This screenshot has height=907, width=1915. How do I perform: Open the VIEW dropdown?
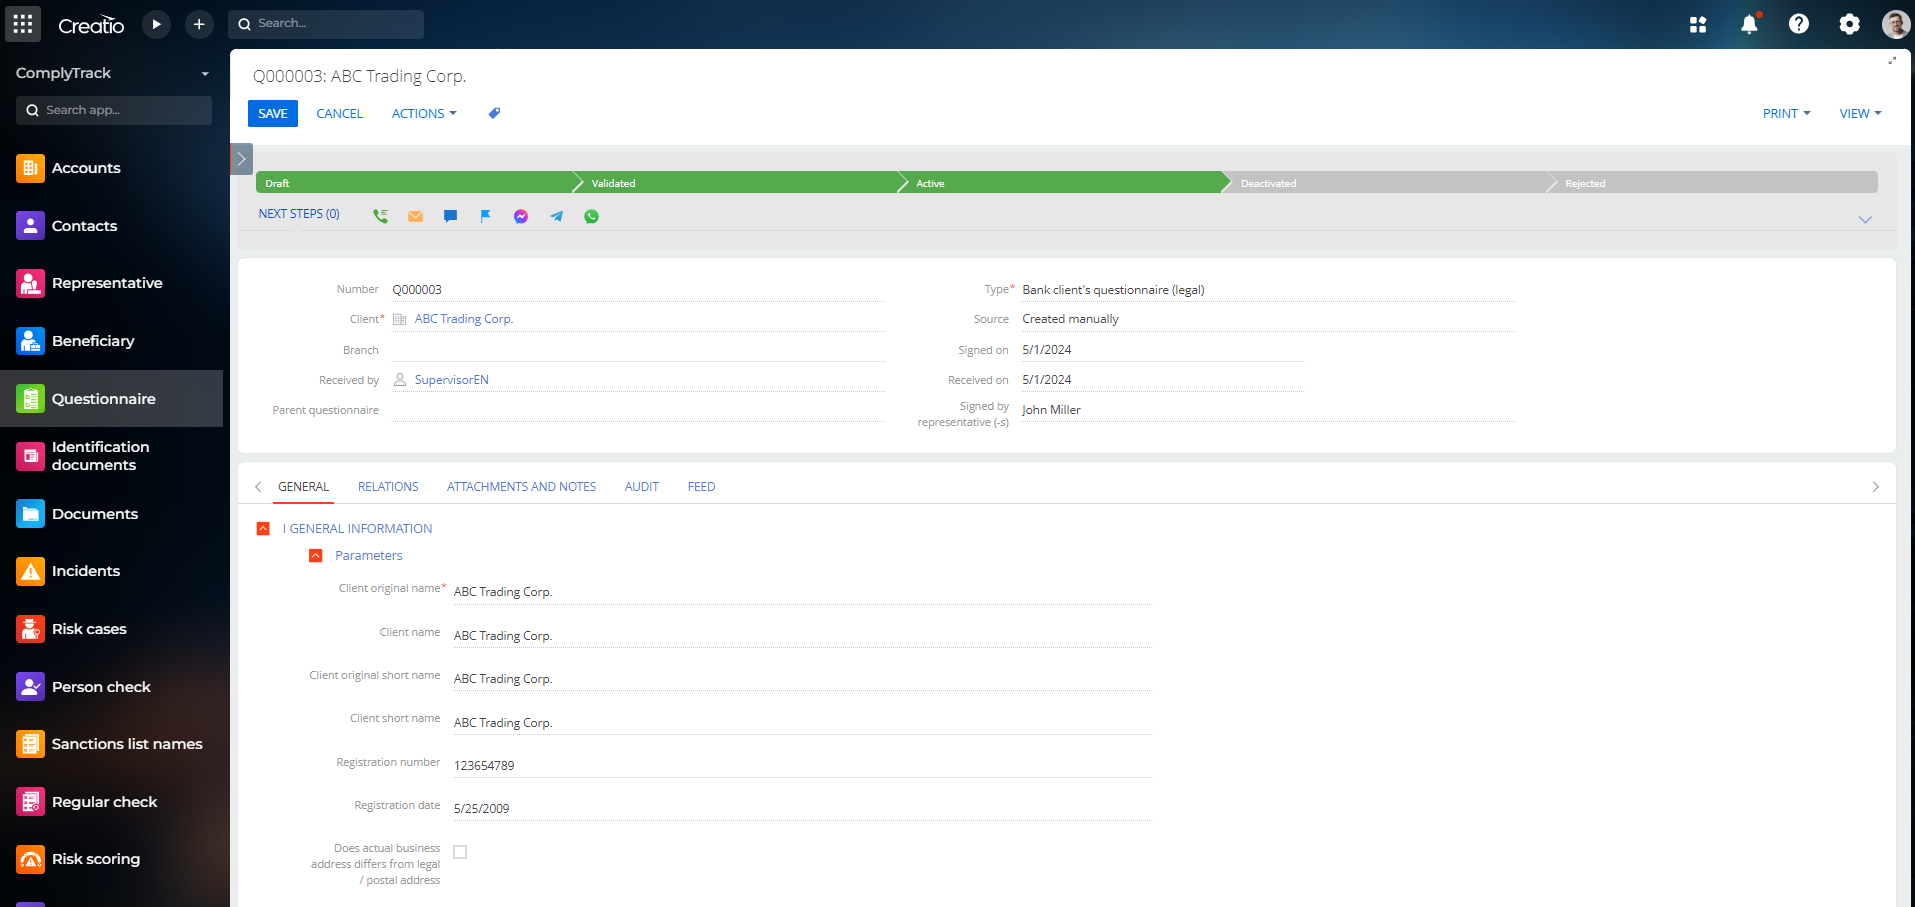(1860, 113)
